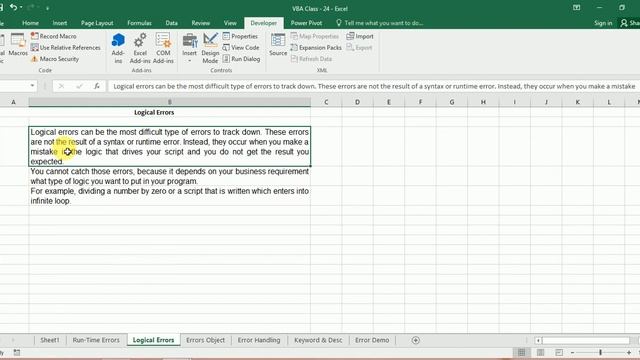Click XML Import
The width and height of the screenshot is (640, 360).
(360, 36)
